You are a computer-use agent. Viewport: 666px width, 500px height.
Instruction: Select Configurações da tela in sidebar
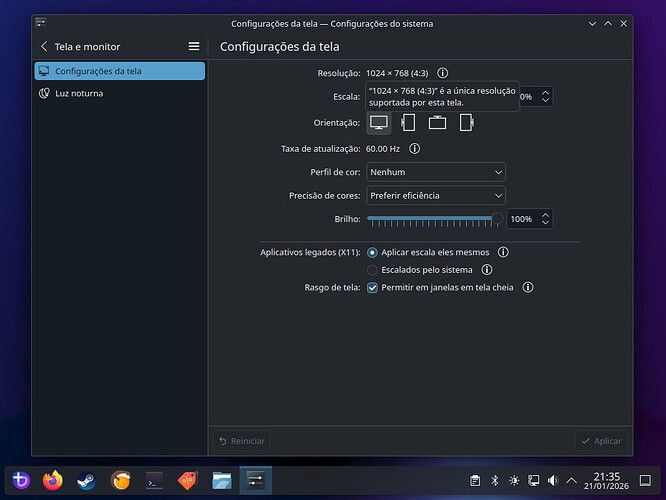[119, 71]
